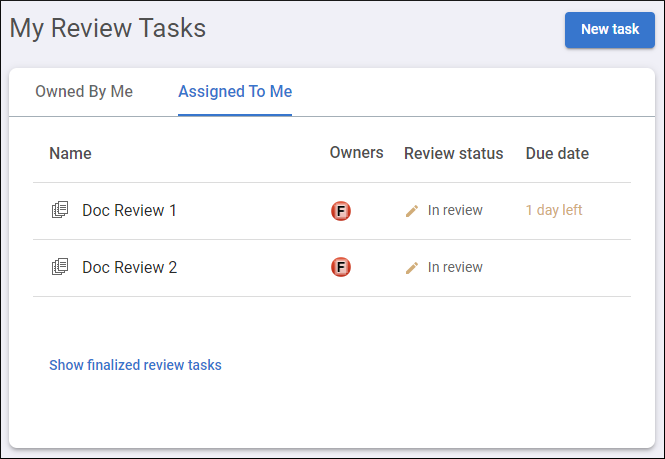Click the My Review Tasks page title
665x459 pixels.
(x=108, y=28)
